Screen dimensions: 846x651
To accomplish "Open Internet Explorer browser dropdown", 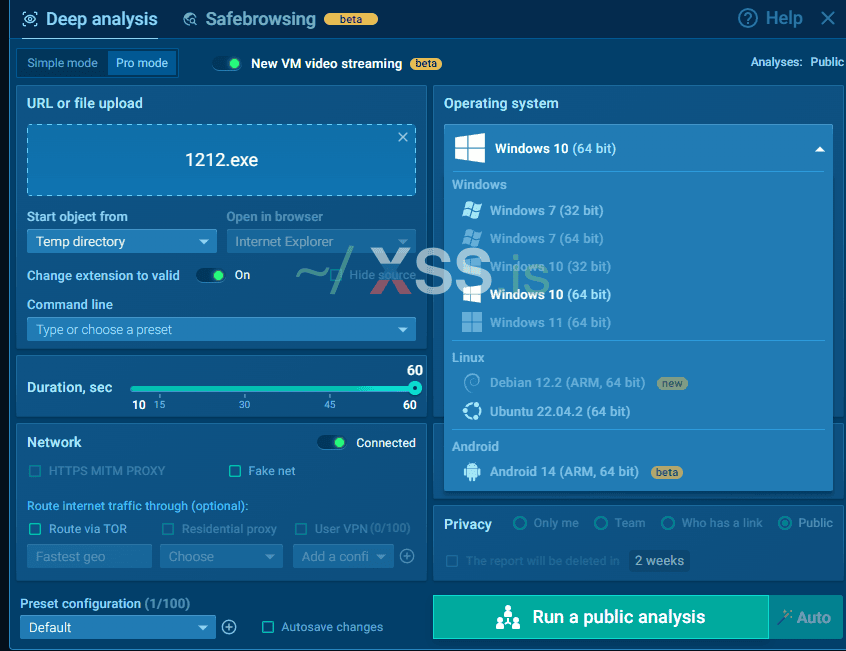I will pyautogui.click(x=321, y=241).
